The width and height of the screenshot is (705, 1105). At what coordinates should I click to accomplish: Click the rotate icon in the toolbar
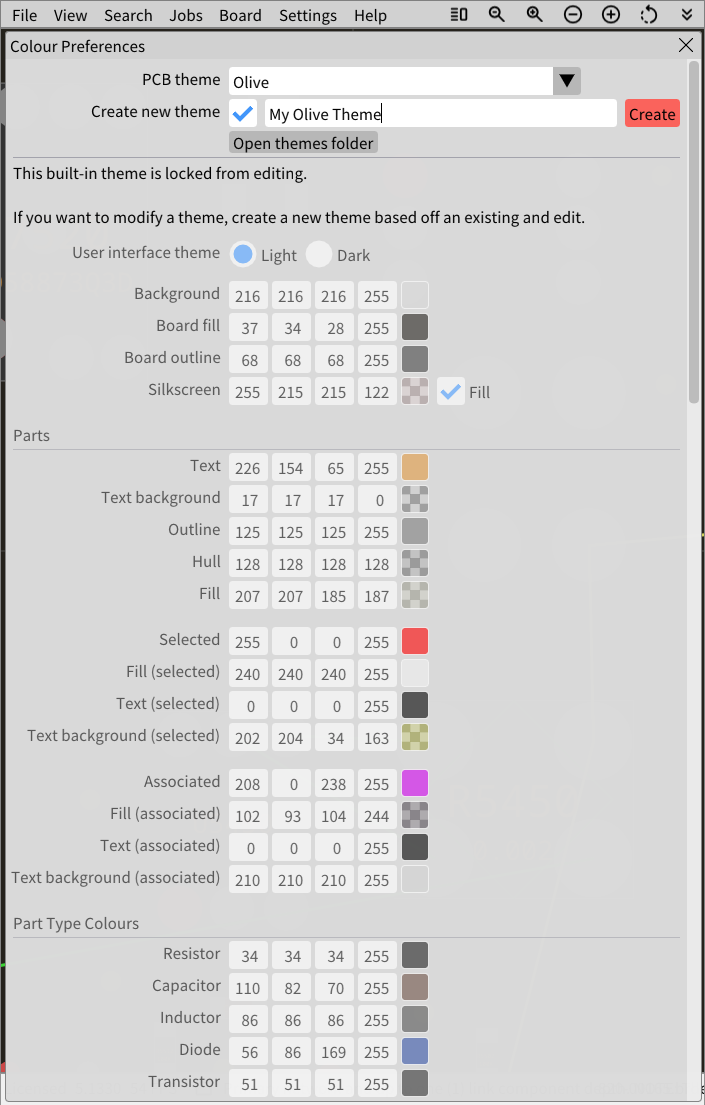[x=648, y=14]
